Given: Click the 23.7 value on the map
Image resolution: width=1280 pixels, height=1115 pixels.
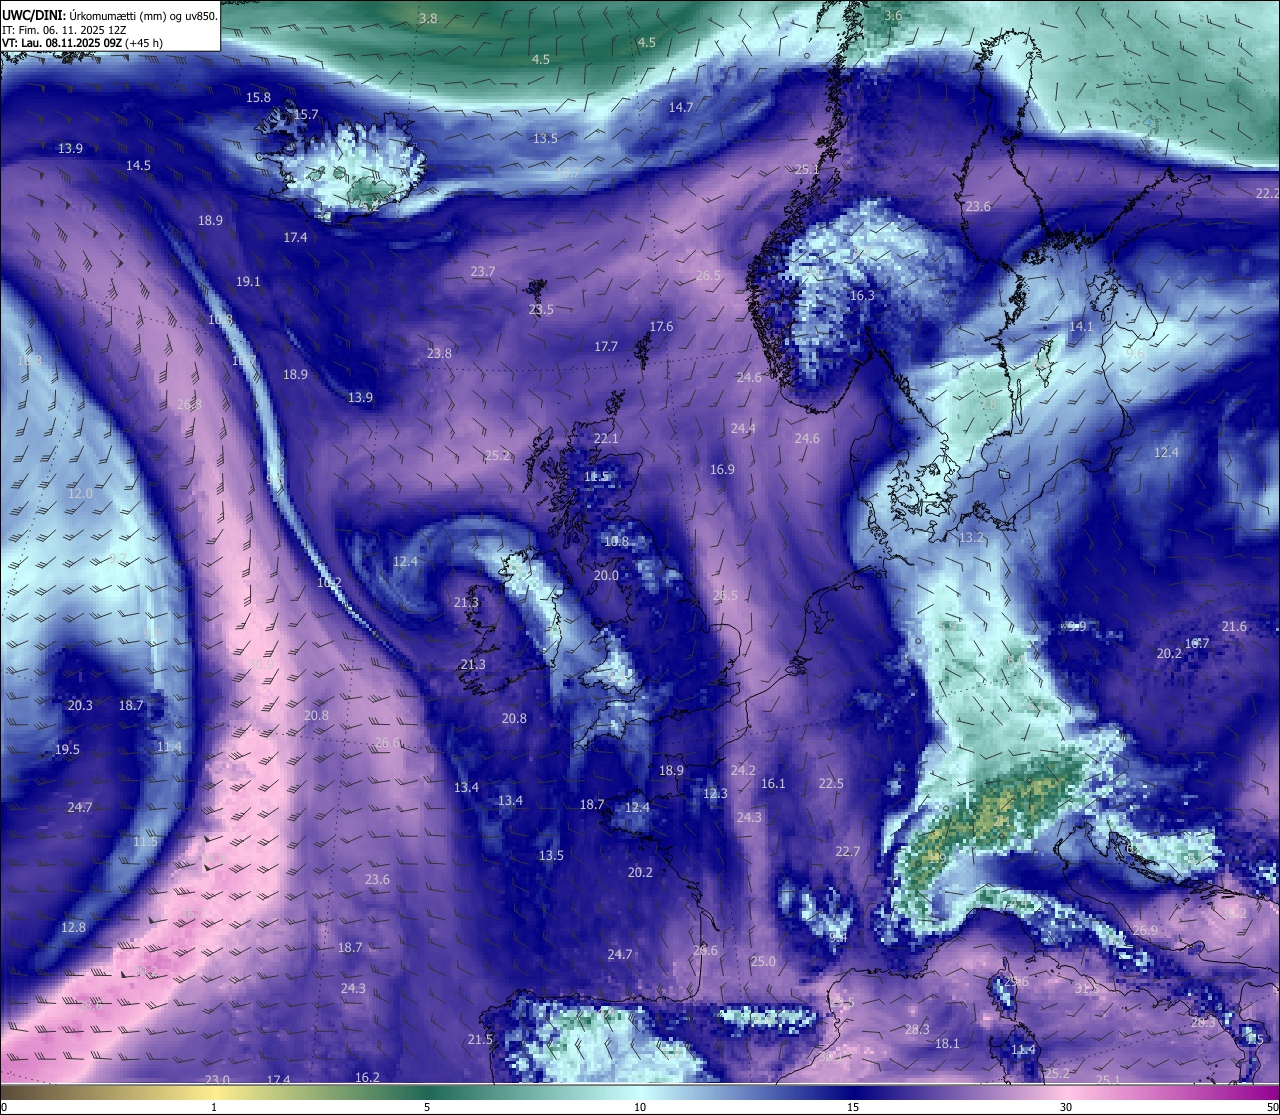Looking at the screenshot, I should tap(482, 272).
